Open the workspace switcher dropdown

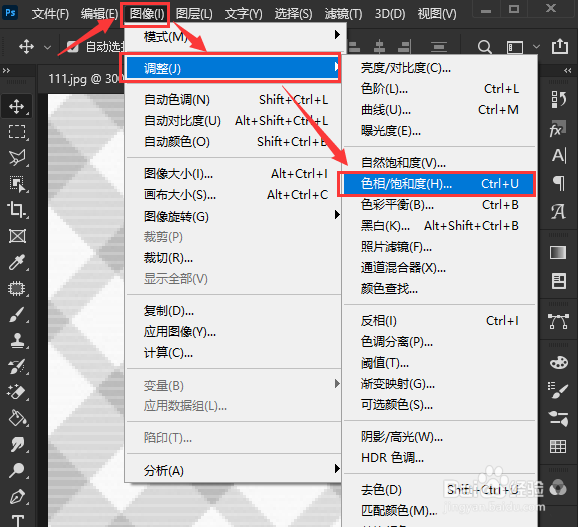[x=536, y=47]
